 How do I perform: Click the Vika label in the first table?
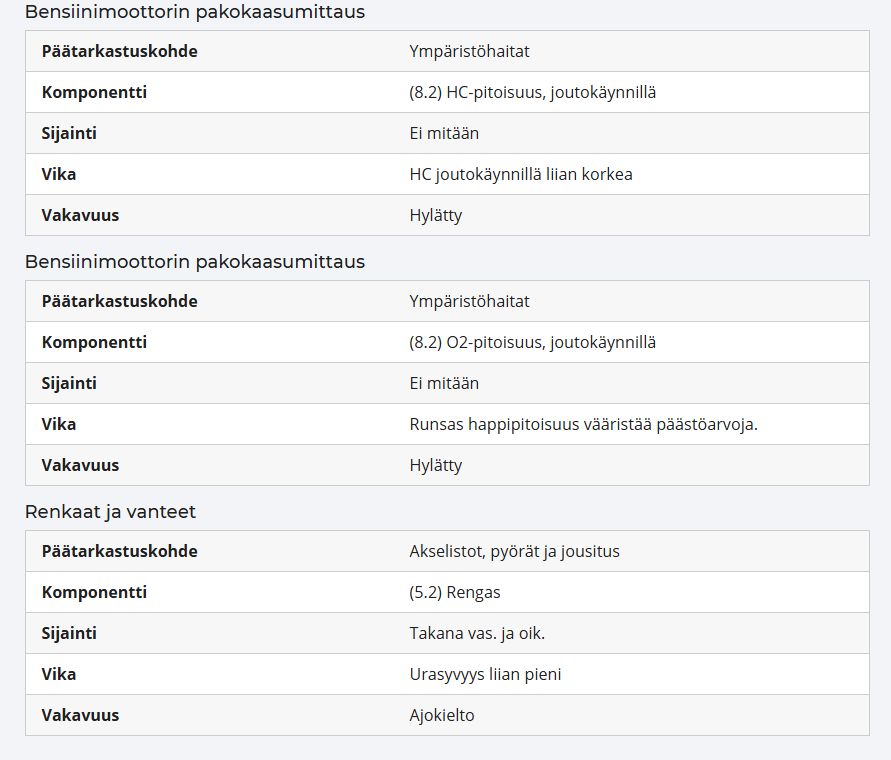(x=59, y=174)
